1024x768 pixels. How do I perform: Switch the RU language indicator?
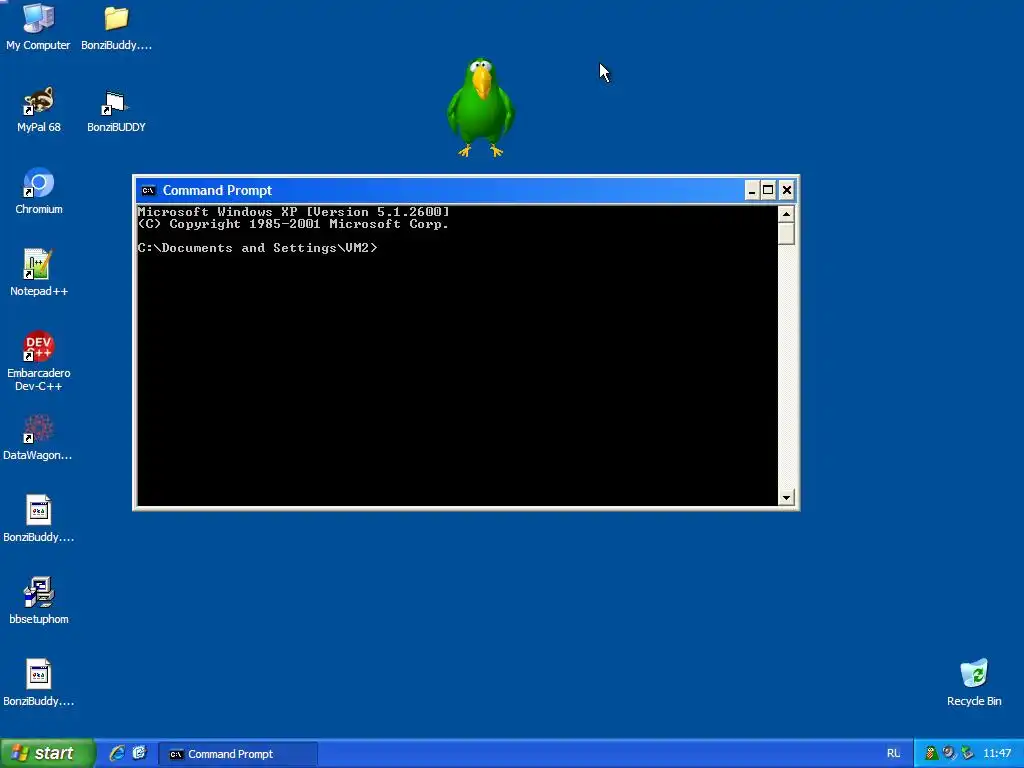(893, 753)
